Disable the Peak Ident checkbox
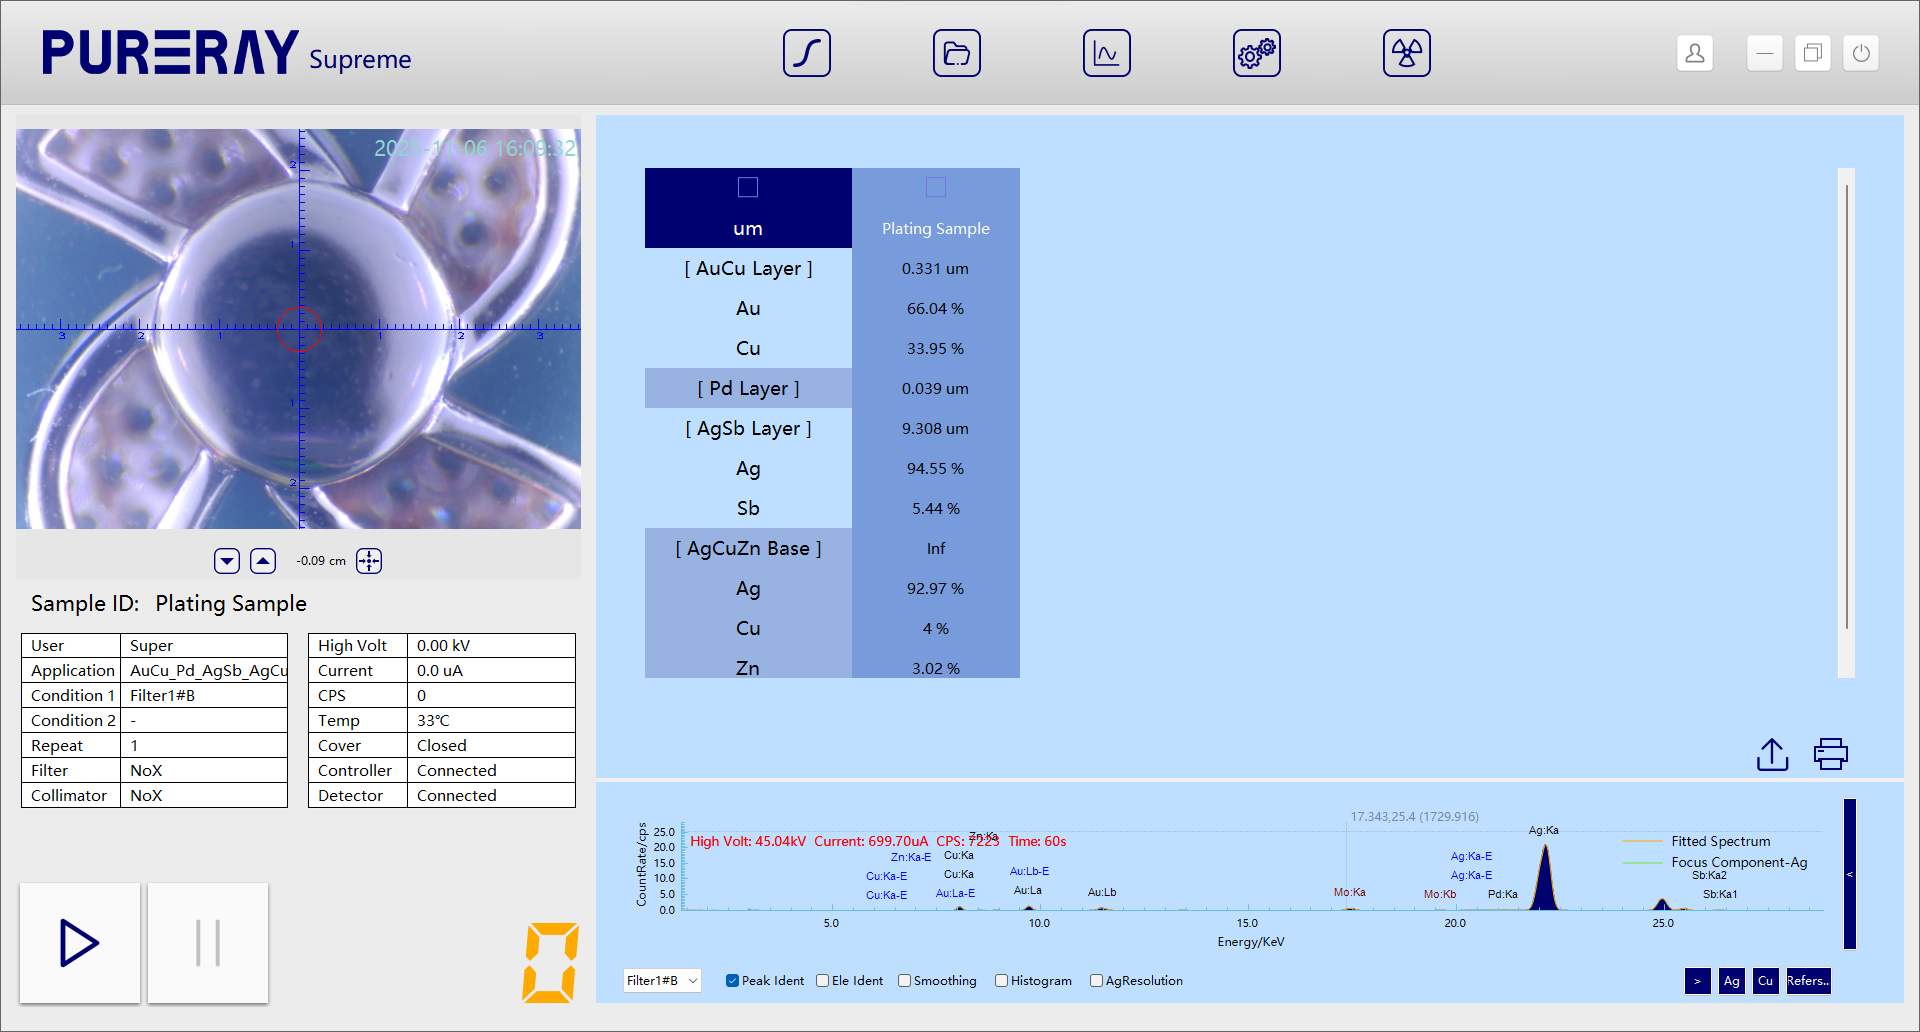Viewport: 1920px width, 1032px height. [733, 981]
